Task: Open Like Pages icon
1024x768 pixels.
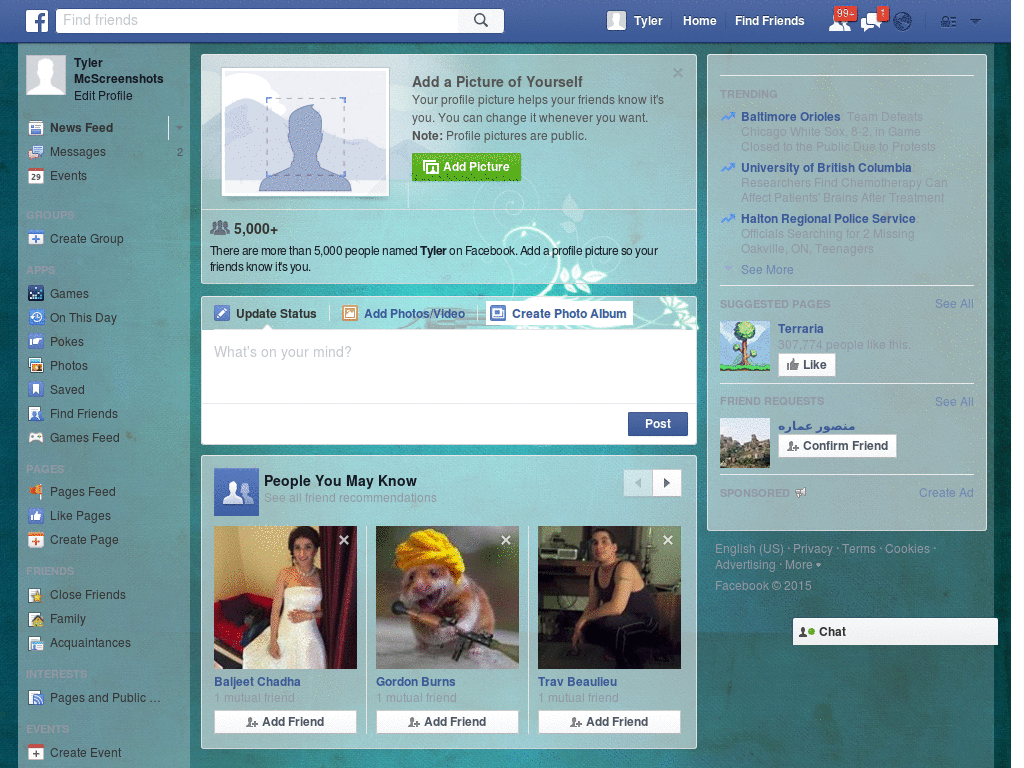Action: tap(36, 516)
